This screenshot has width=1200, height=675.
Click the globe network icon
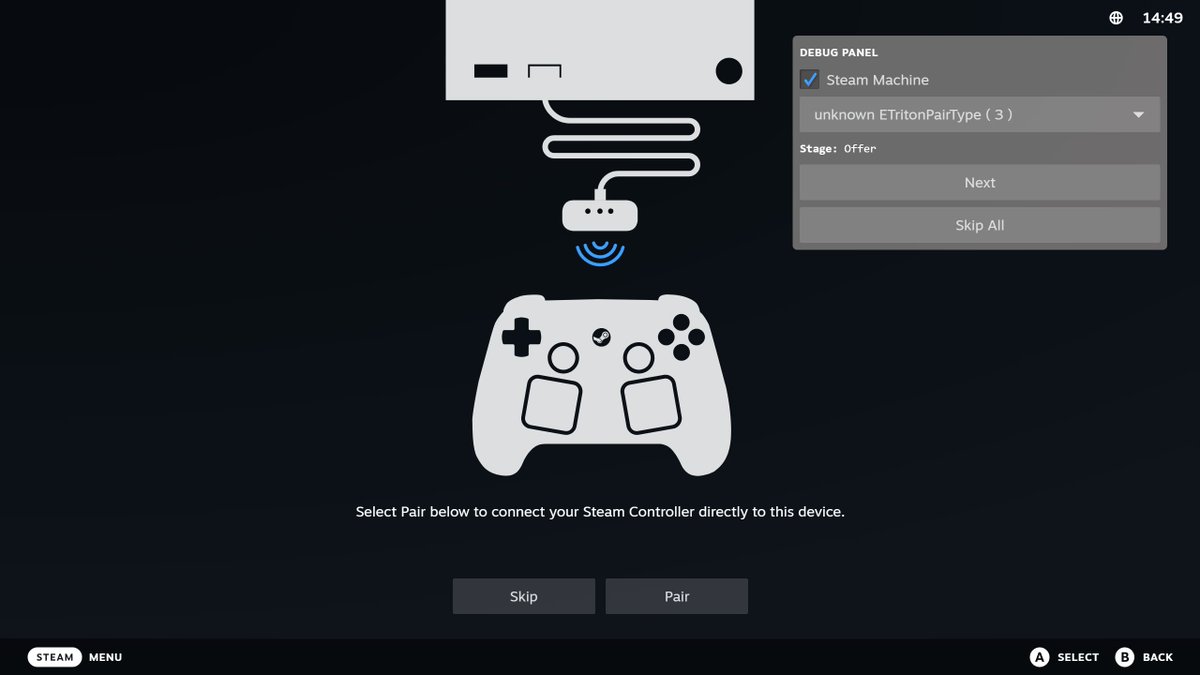(1116, 18)
